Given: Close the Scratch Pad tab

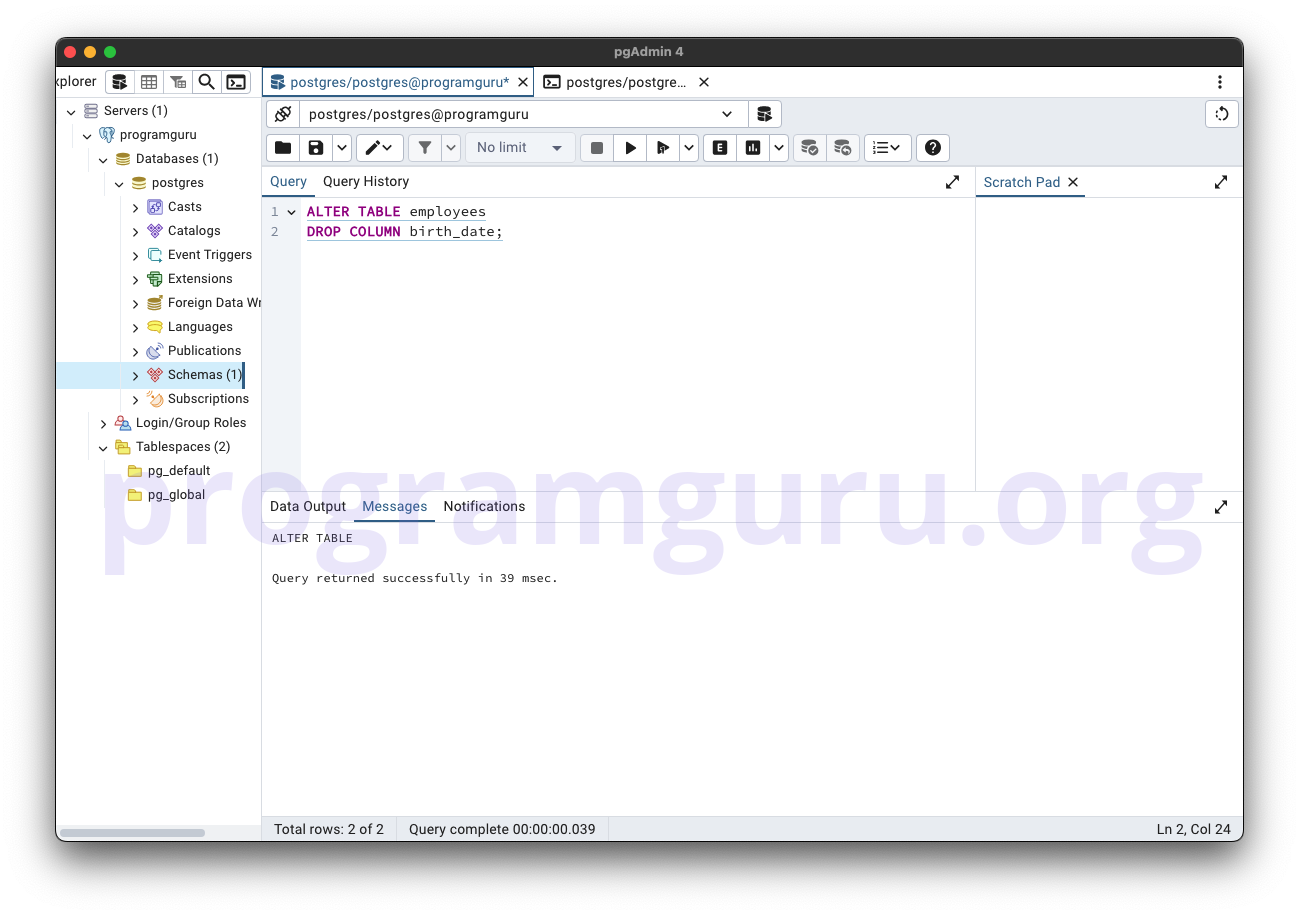Looking at the screenshot, I should pos(1073,182).
